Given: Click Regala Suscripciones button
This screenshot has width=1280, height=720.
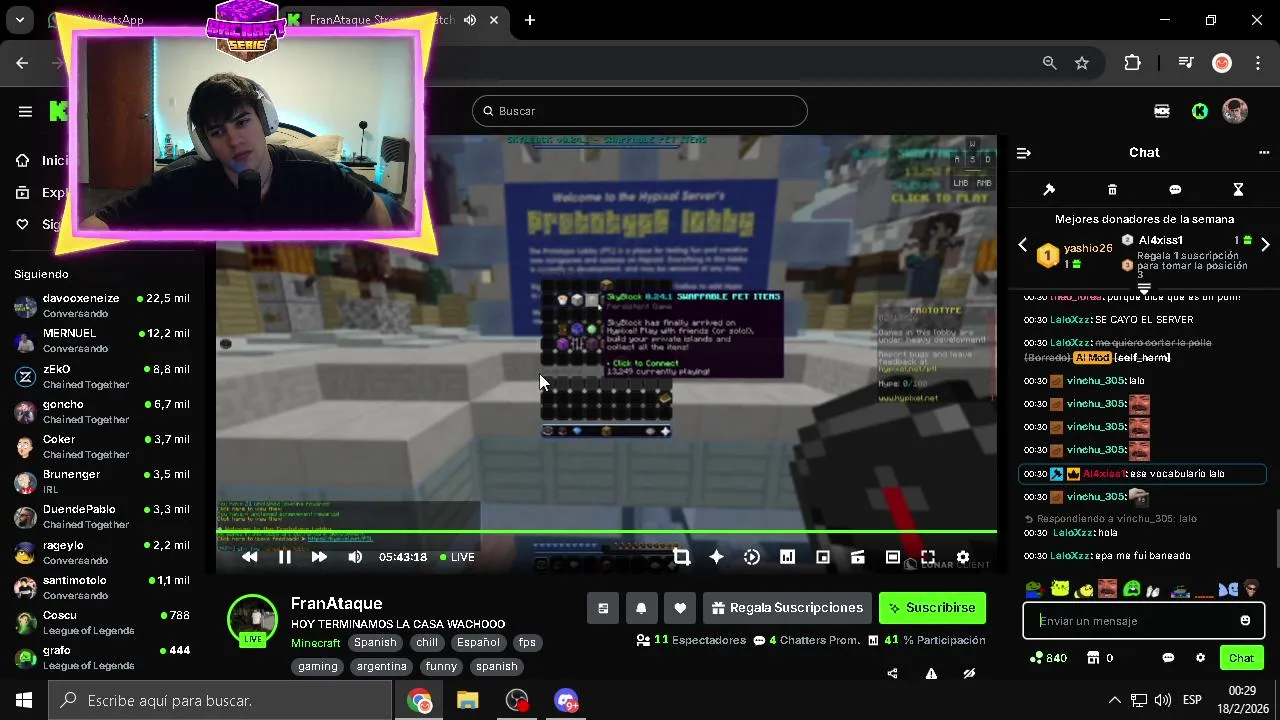Looking at the screenshot, I should pos(786,608).
